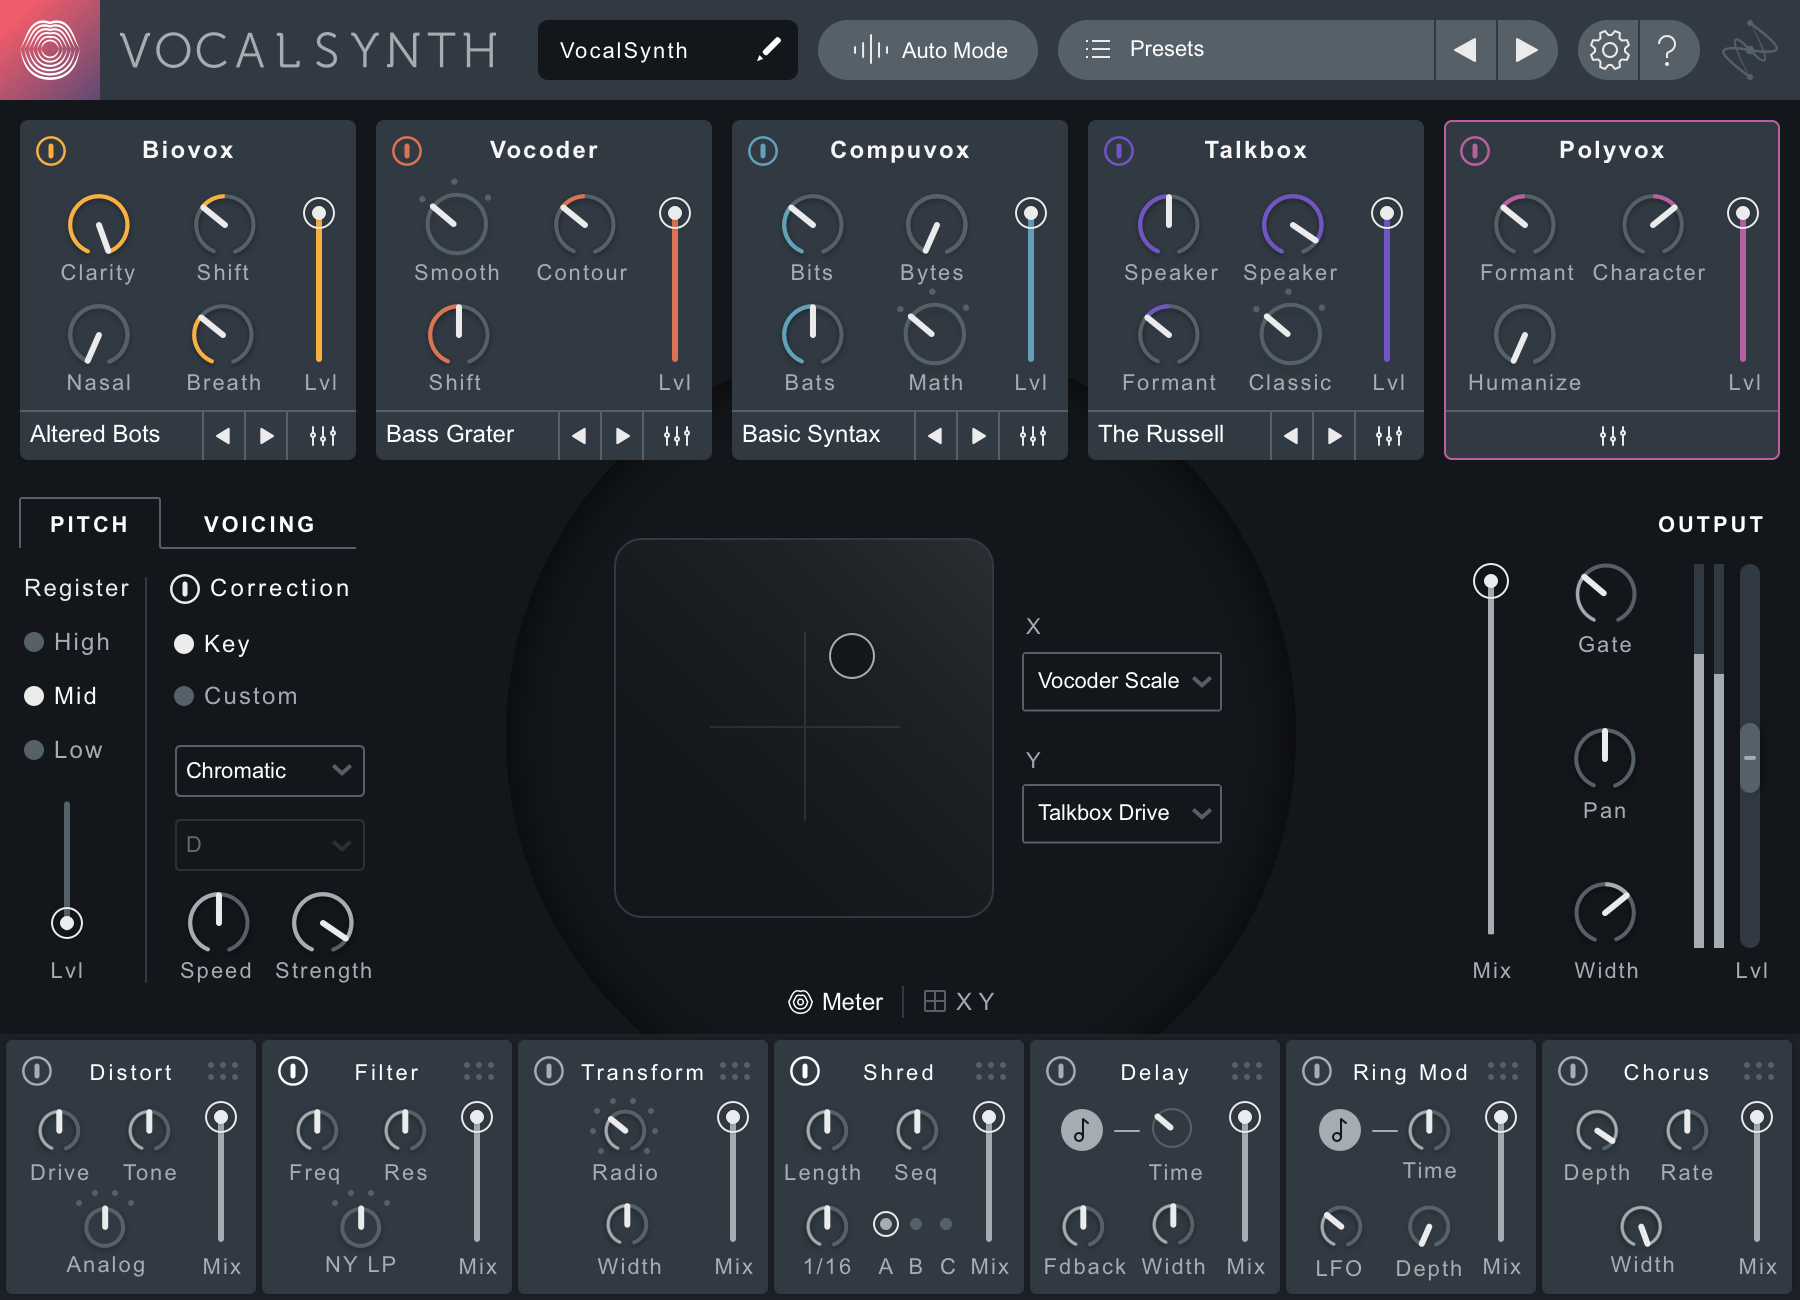Click the Auto Mode button
The width and height of the screenshot is (1800, 1300).
[x=928, y=50]
